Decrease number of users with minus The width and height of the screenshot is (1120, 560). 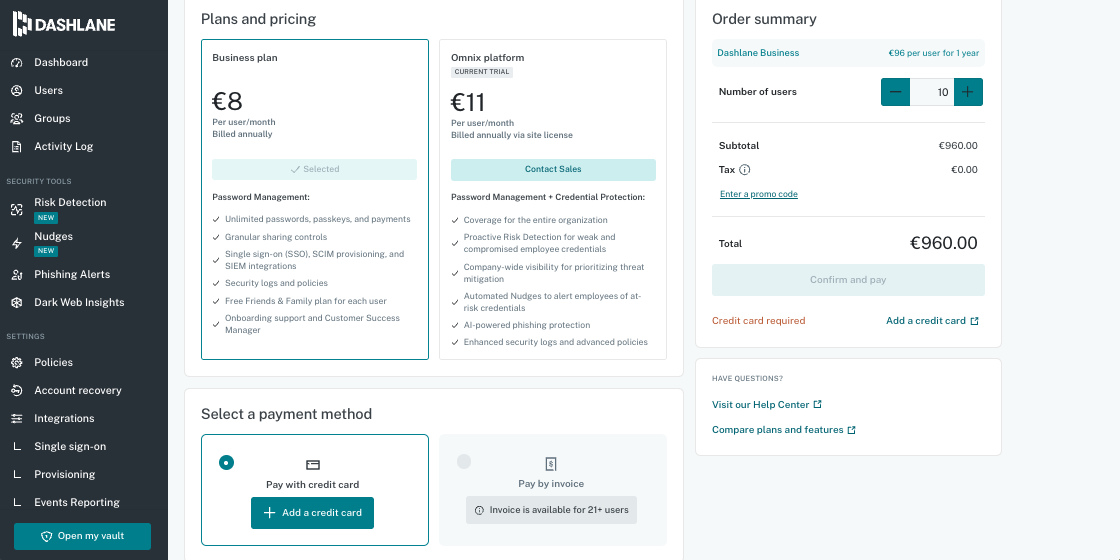[896, 92]
